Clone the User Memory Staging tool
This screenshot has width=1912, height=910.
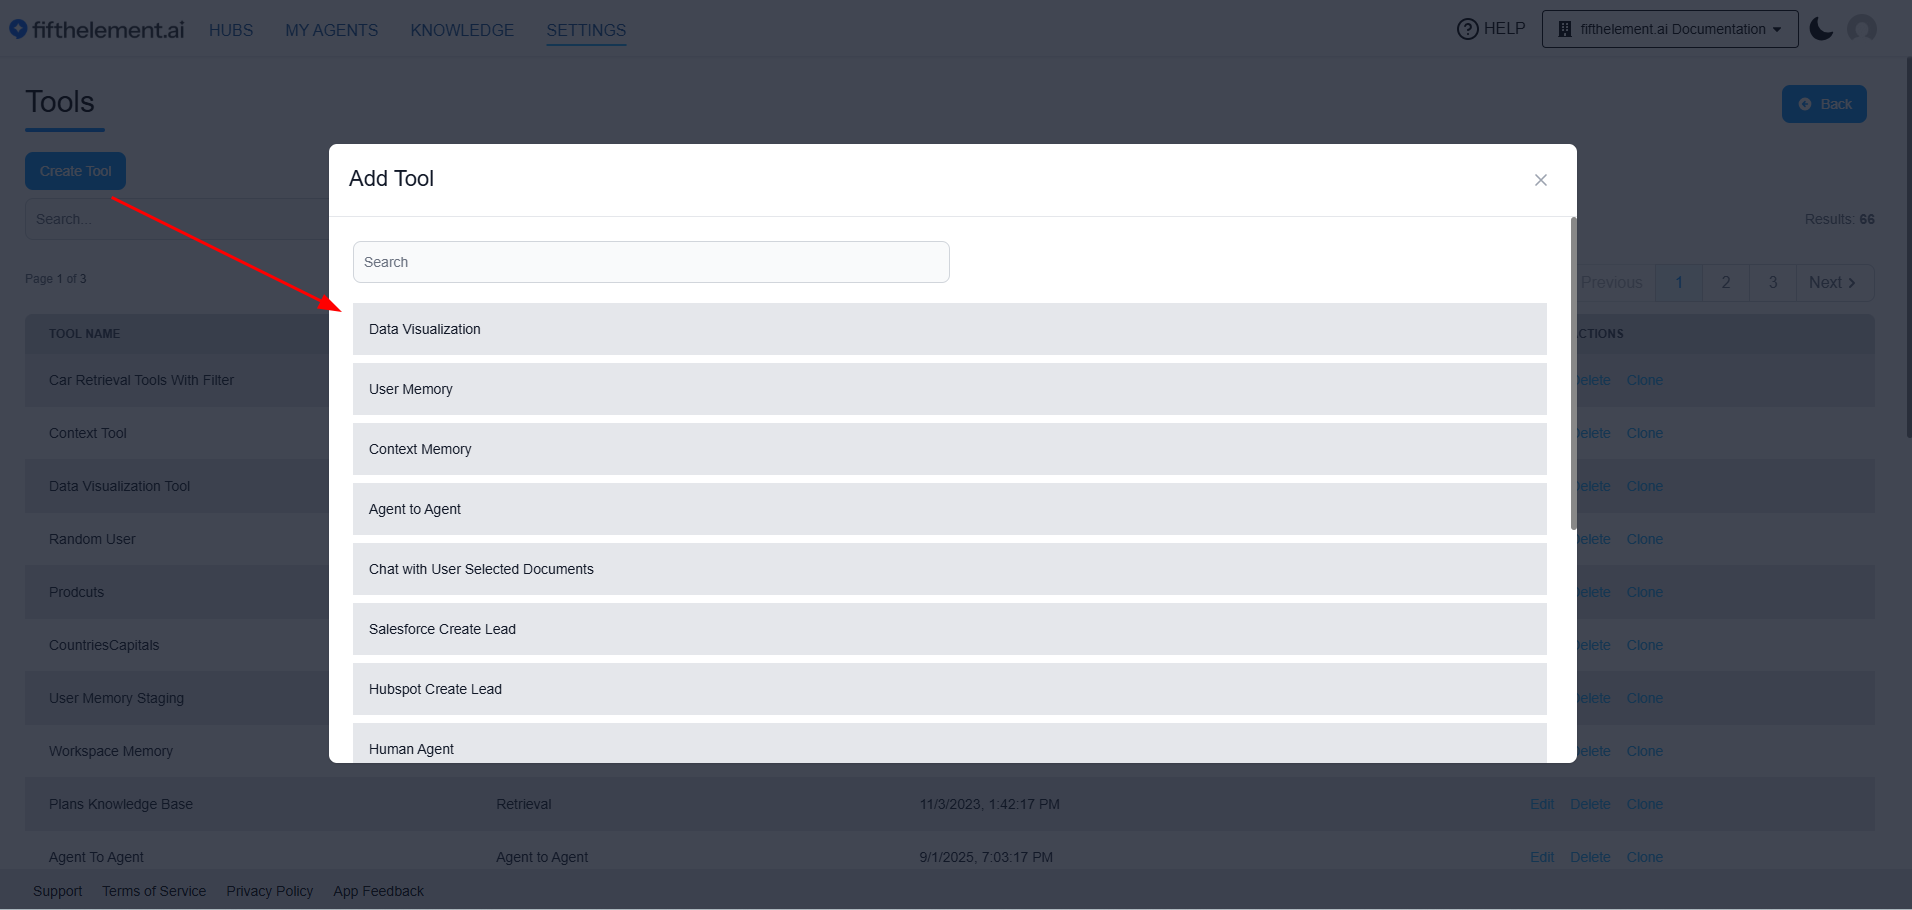1644,698
